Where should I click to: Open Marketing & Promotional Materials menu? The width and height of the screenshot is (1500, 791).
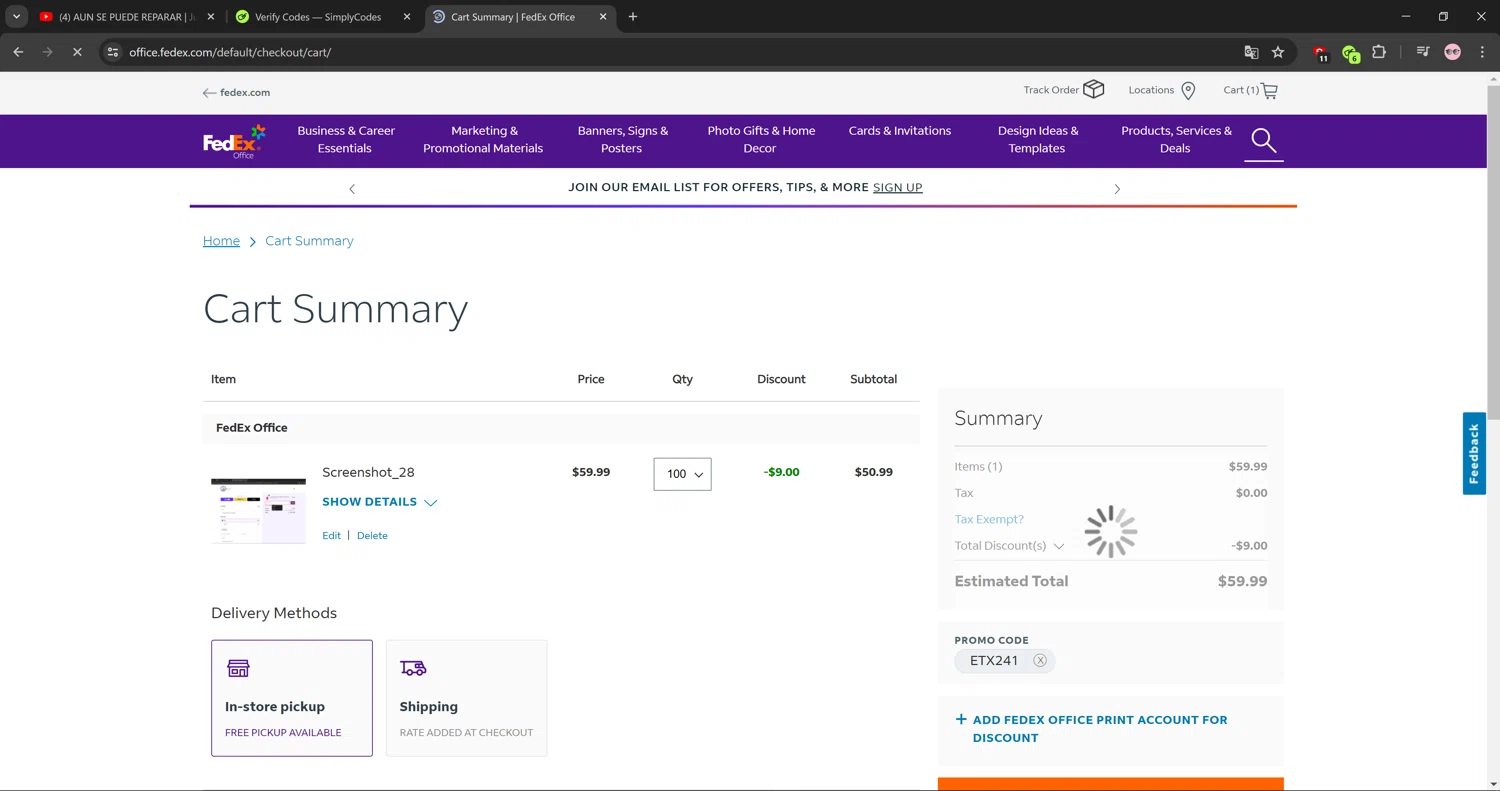coord(483,140)
